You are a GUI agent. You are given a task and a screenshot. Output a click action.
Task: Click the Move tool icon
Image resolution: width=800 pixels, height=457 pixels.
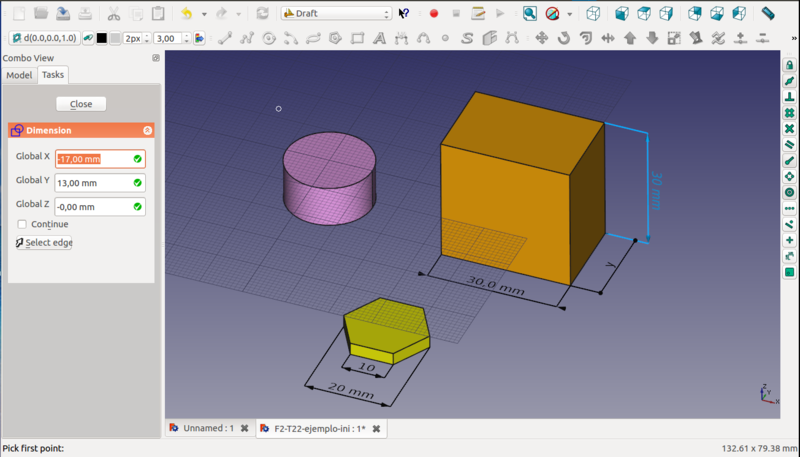coord(542,38)
